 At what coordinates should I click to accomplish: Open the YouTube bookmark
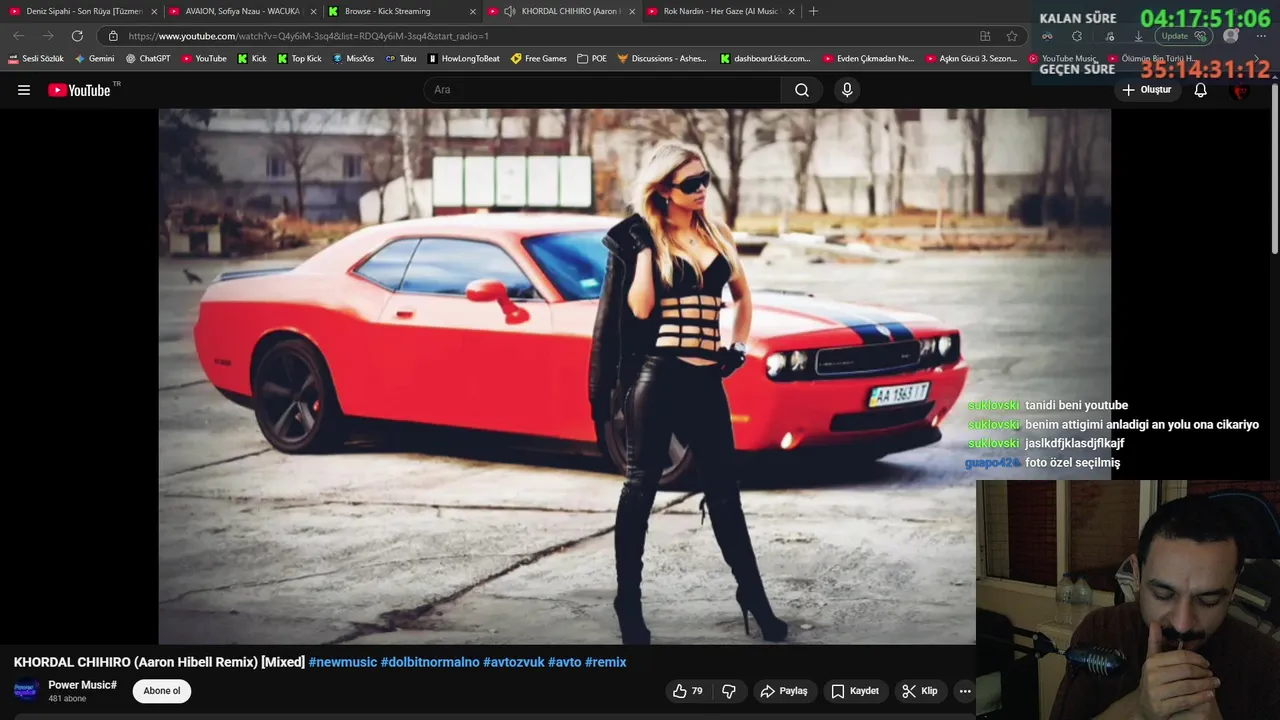204,59
